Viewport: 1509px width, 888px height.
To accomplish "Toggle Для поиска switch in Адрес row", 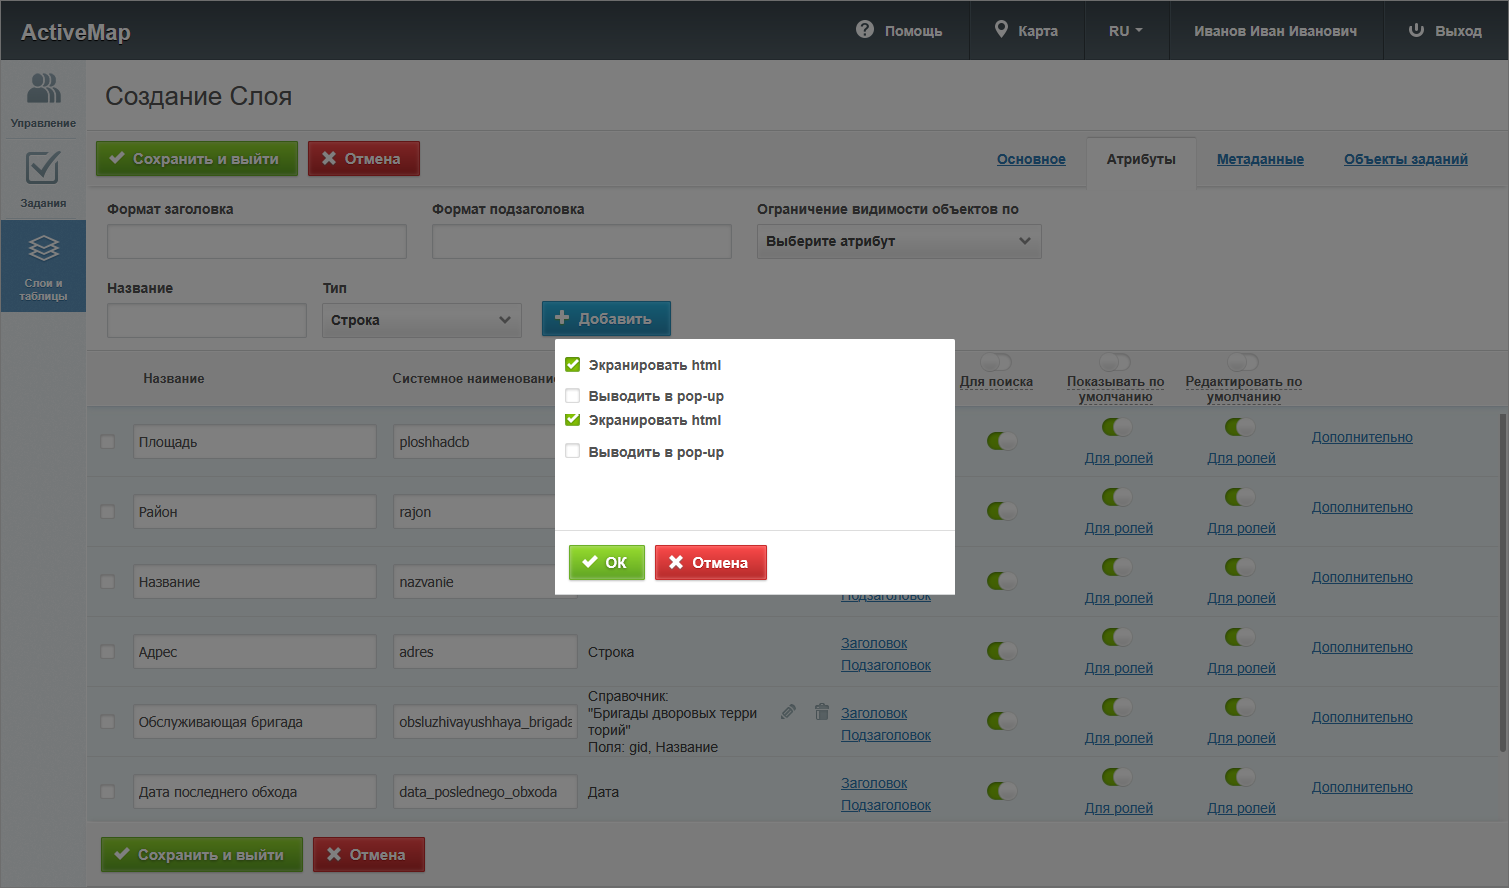I will pos(1001,651).
